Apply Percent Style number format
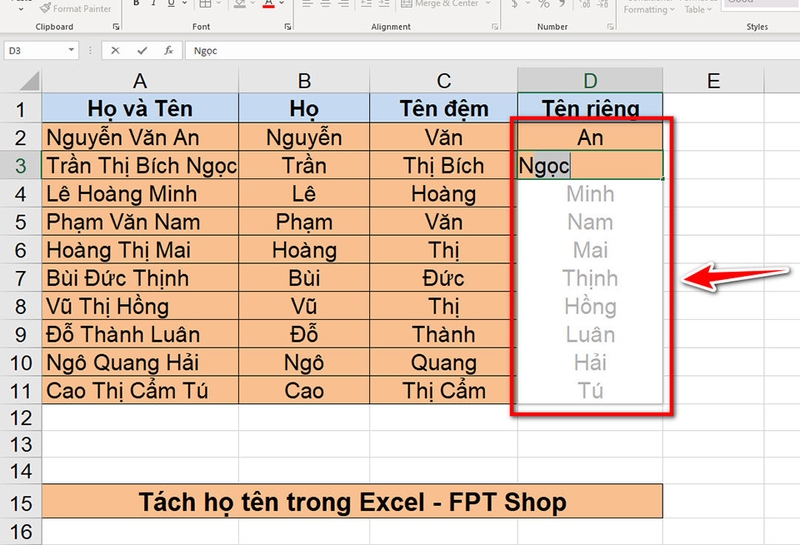The width and height of the screenshot is (800, 545). pyautogui.click(x=544, y=4)
